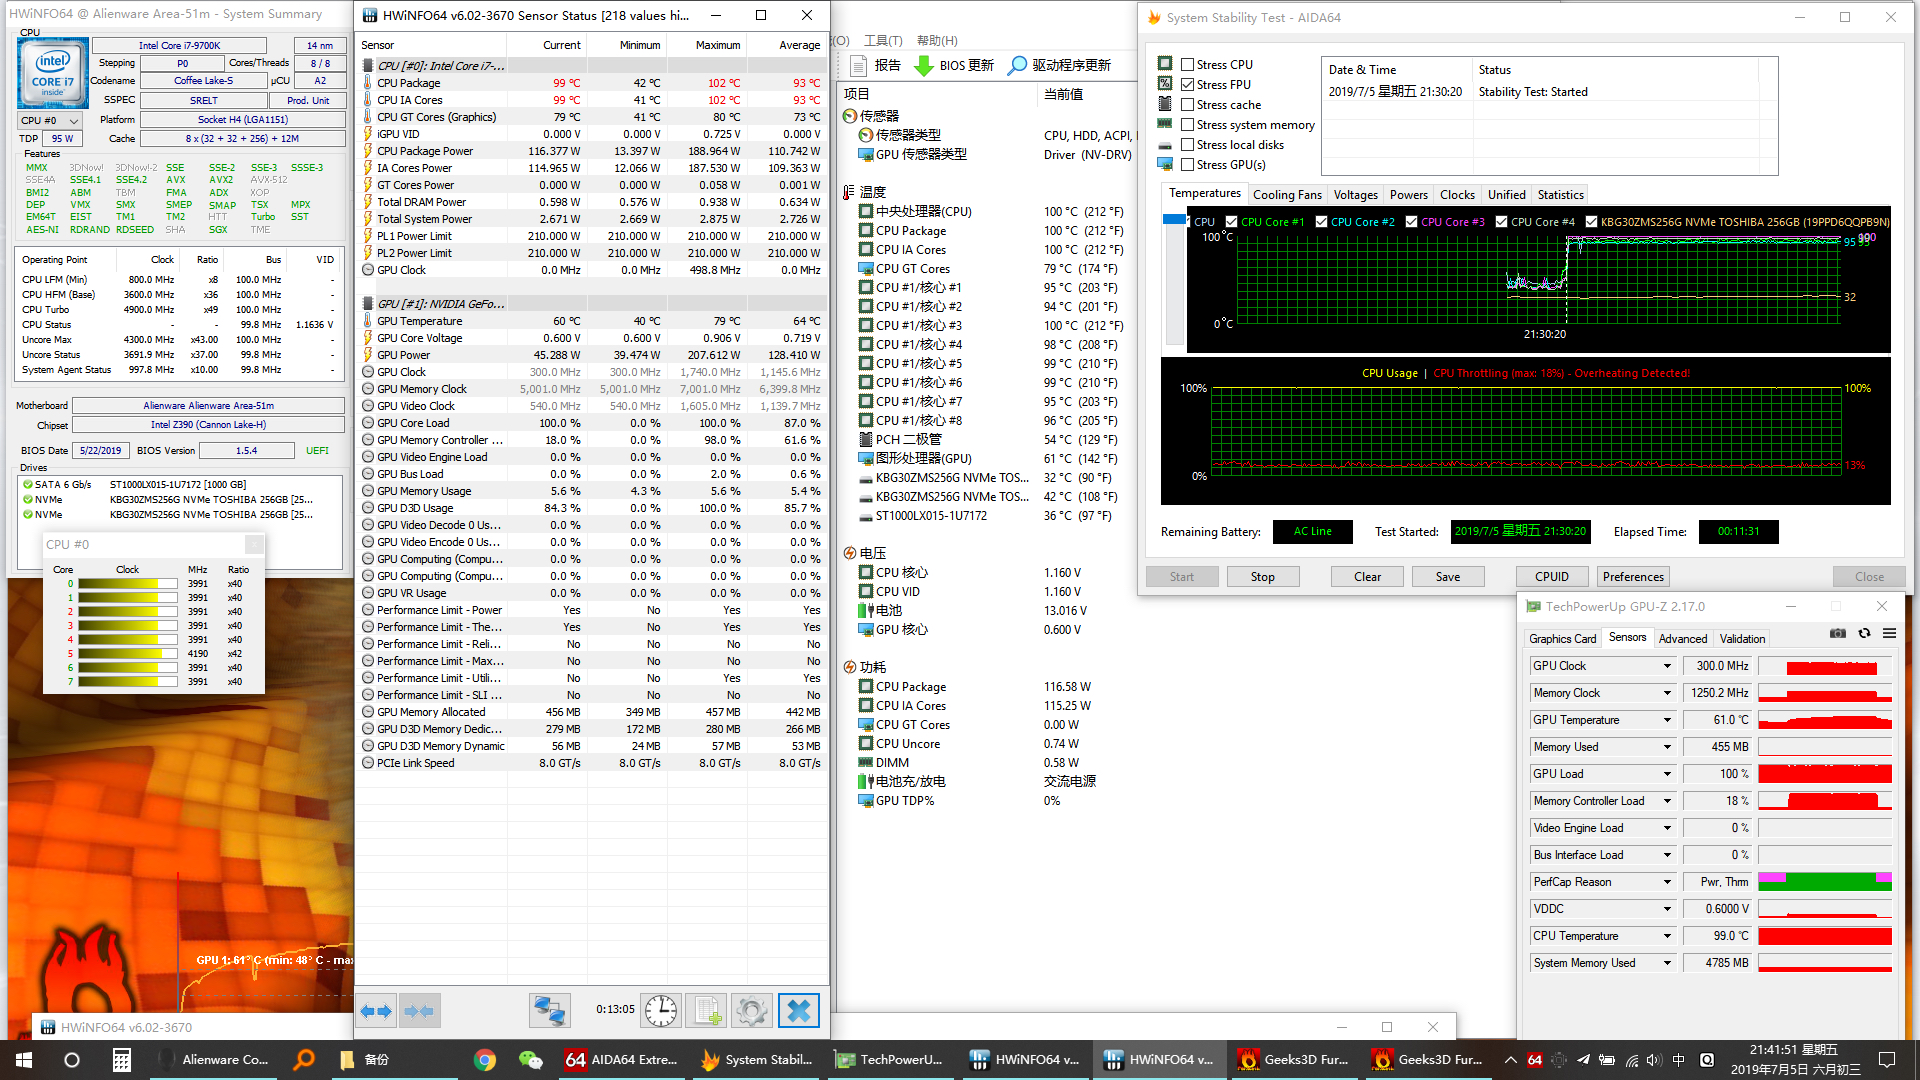Enable Stress system memory checkbox
This screenshot has height=1080, width=1920.
pyautogui.click(x=1188, y=124)
